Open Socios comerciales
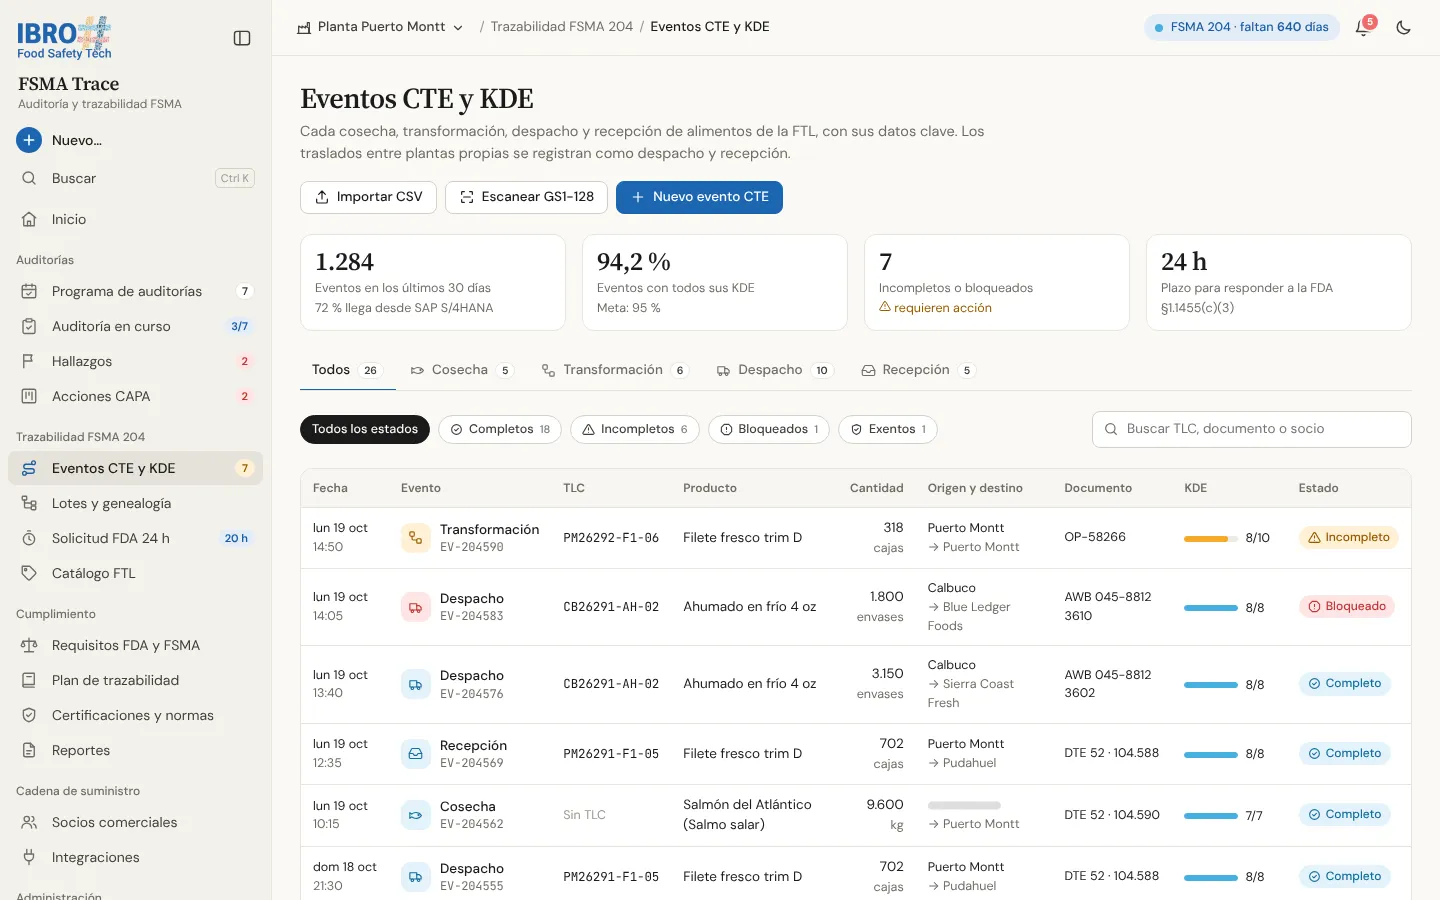The width and height of the screenshot is (1440, 900). pyautogui.click(x=135, y=822)
